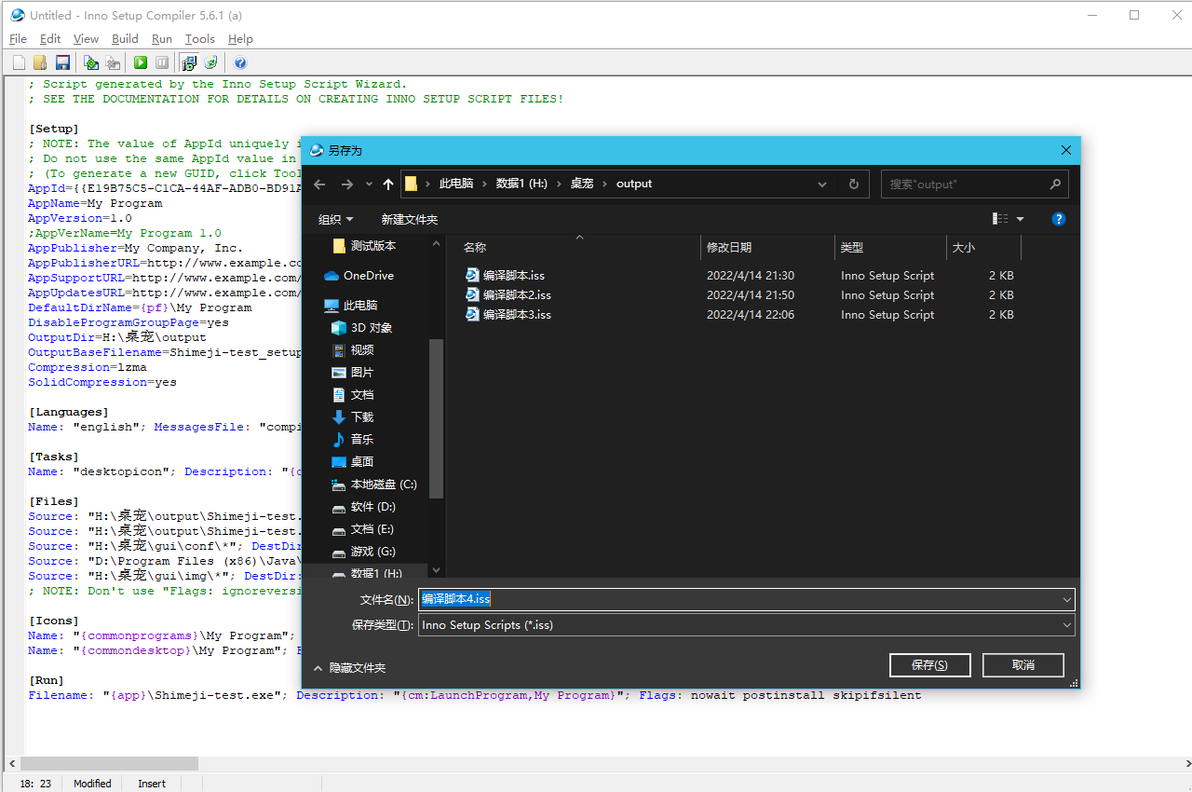Select 音乐 in navigation pane
Viewport: 1192px width, 792px height.
click(353, 439)
